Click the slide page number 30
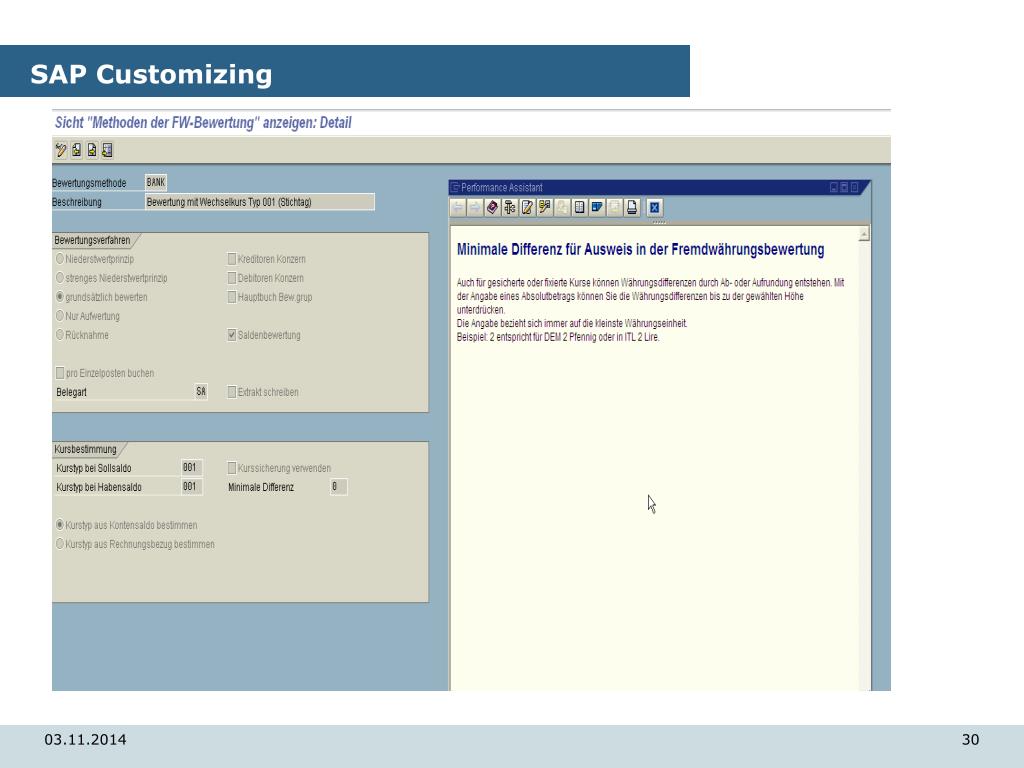 [970, 739]
